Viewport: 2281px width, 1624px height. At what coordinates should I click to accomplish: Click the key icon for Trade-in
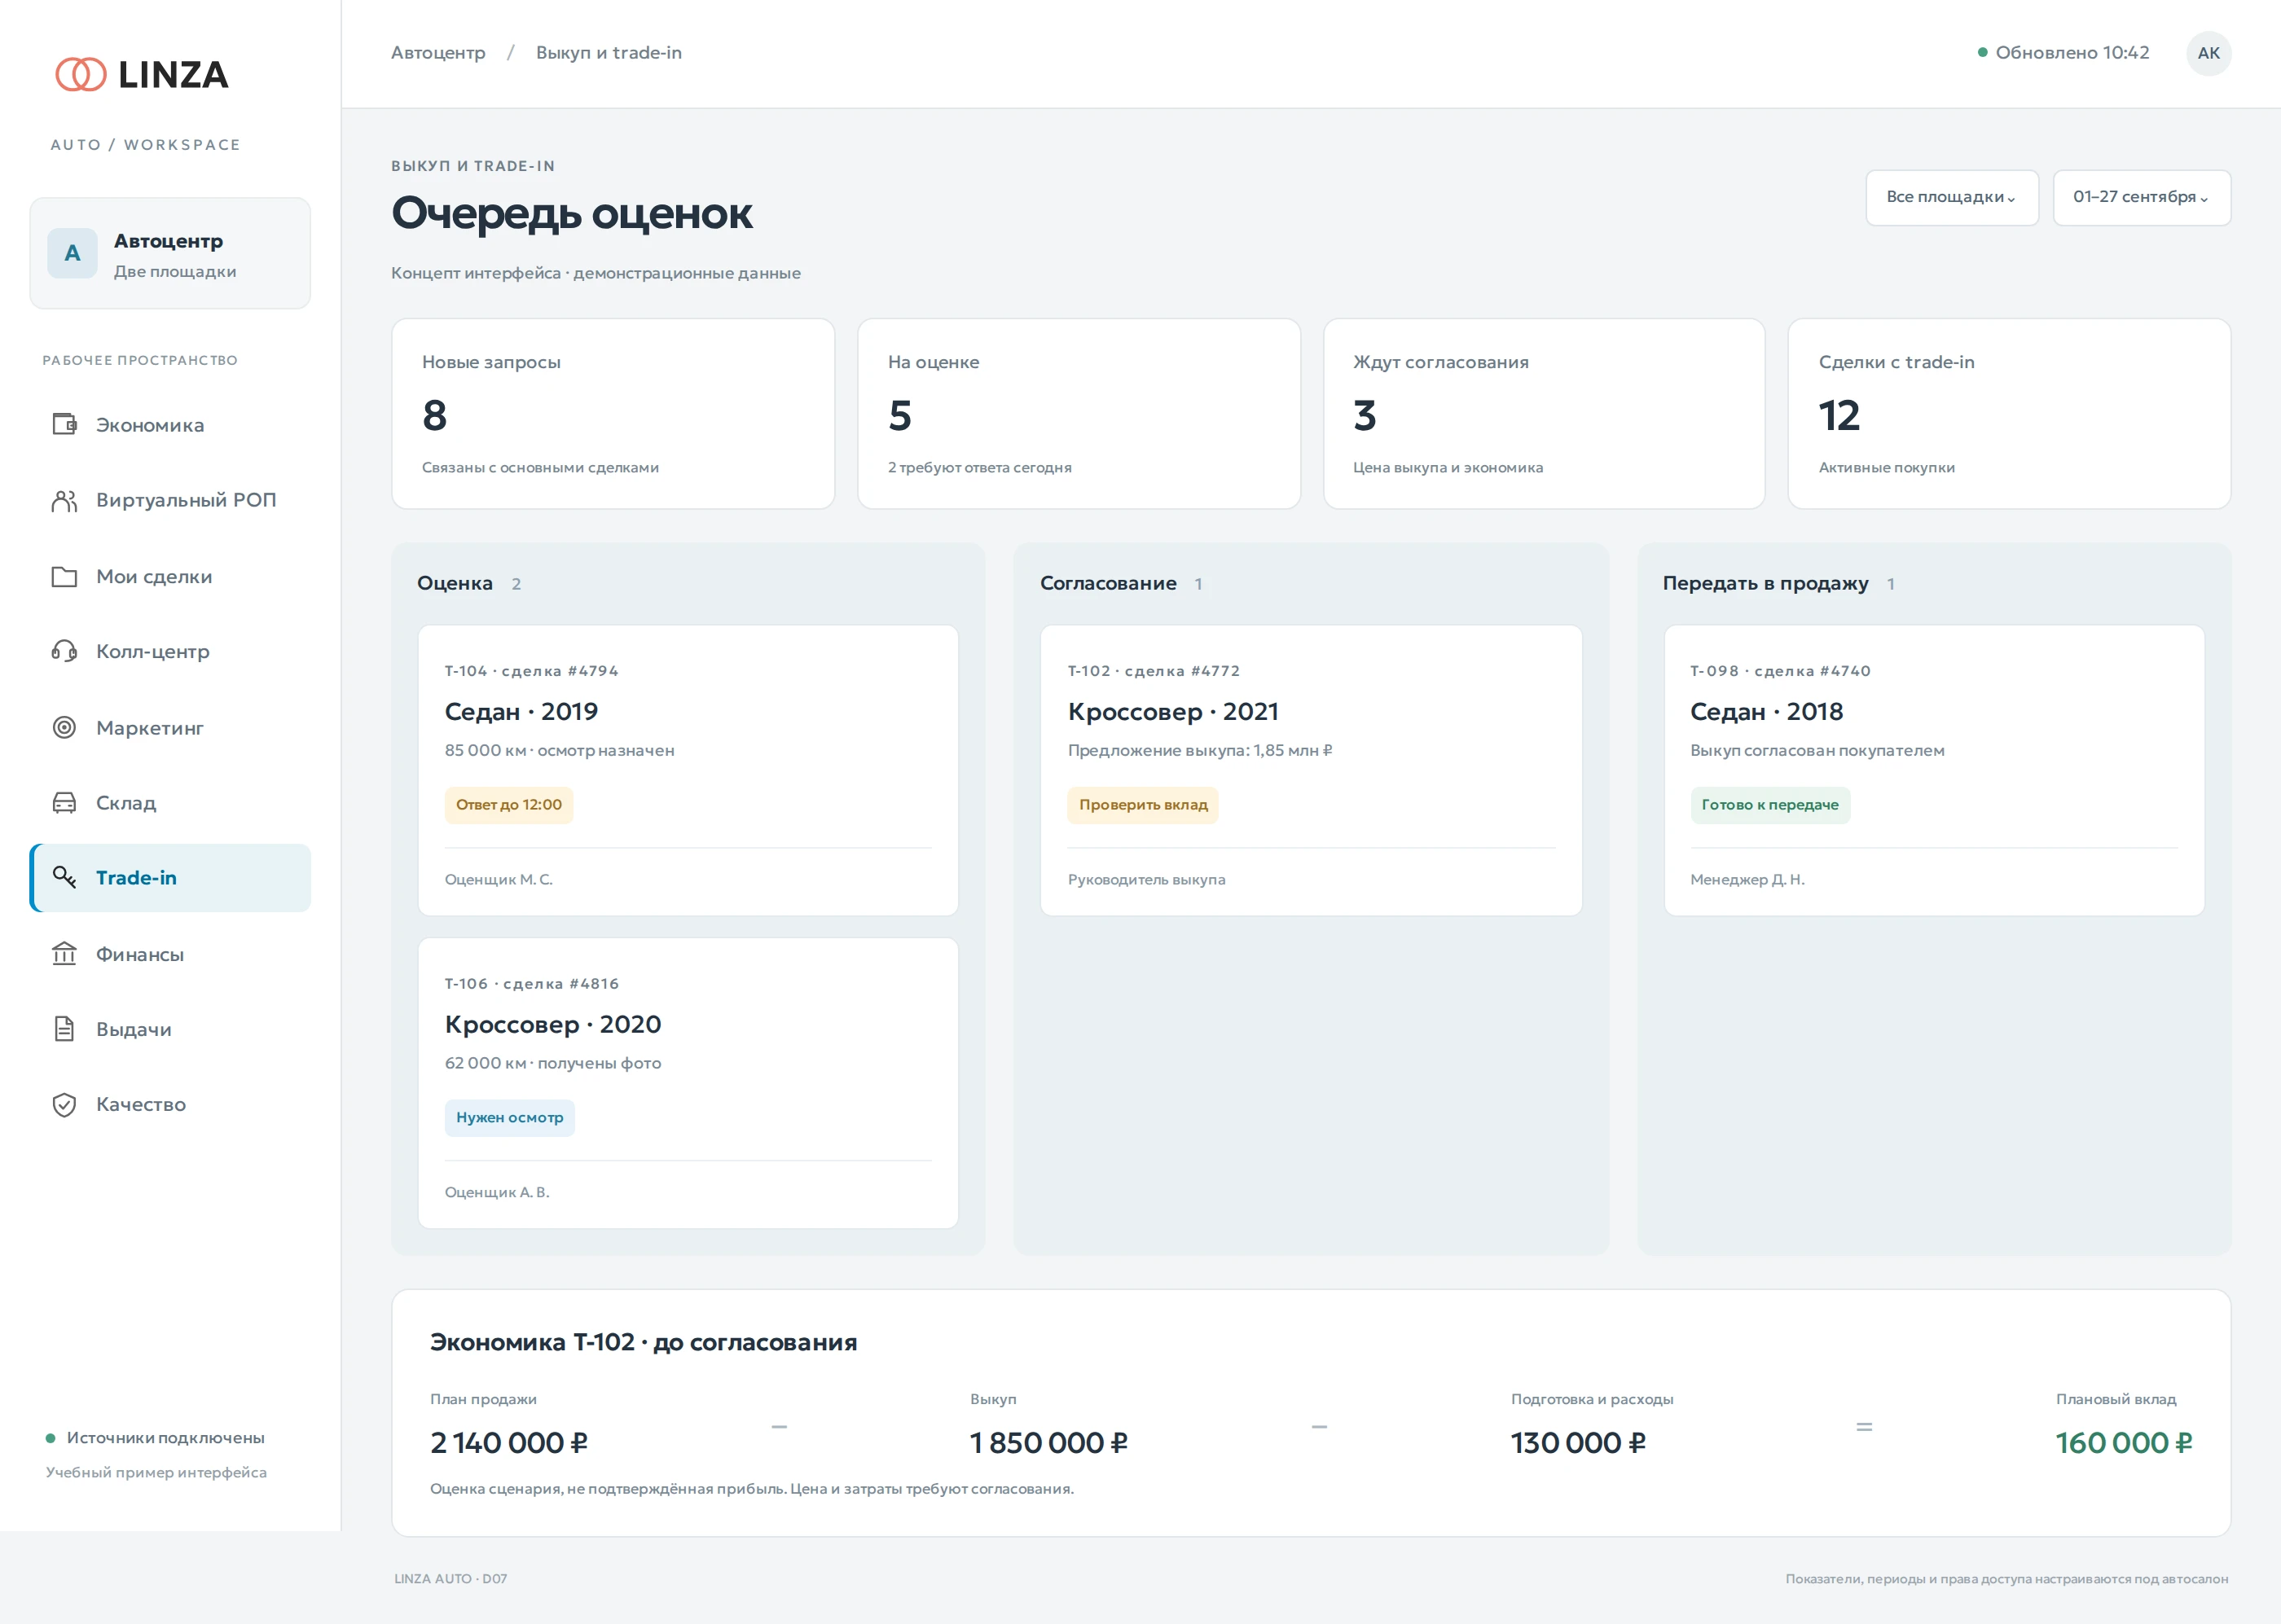[x=64, y=877]
